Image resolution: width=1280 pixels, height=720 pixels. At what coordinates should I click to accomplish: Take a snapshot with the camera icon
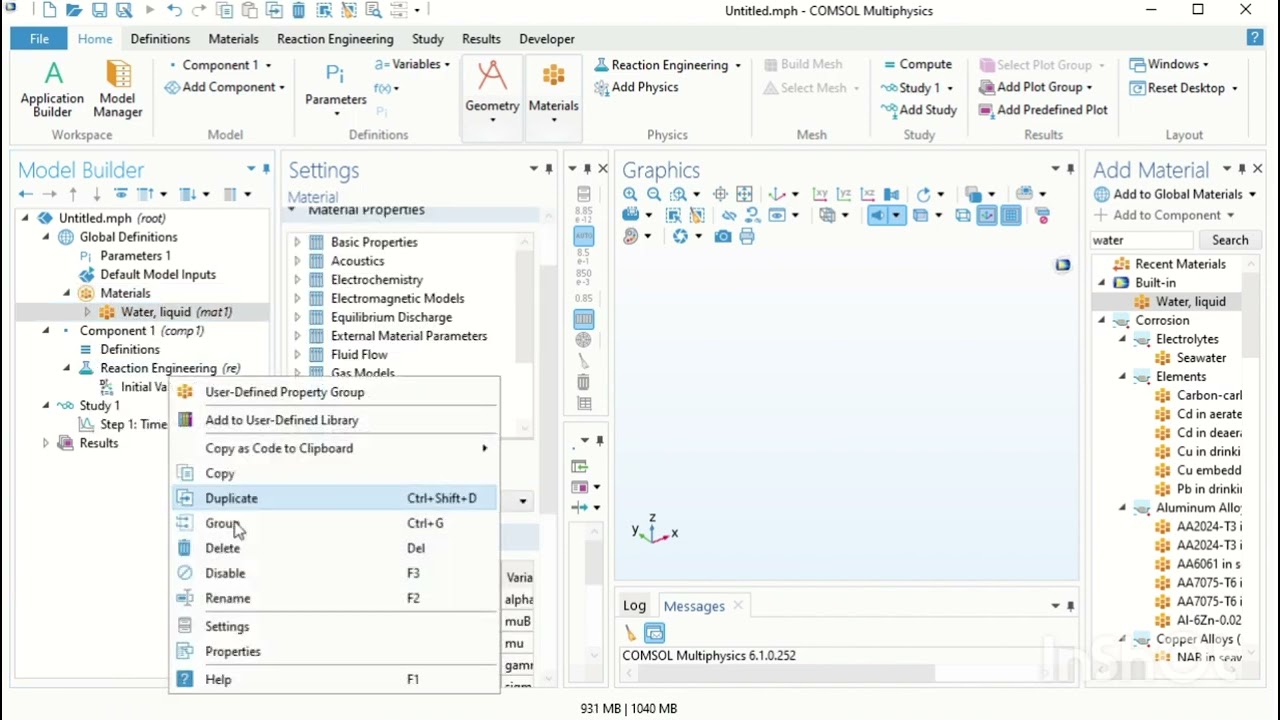pos(722,236)
